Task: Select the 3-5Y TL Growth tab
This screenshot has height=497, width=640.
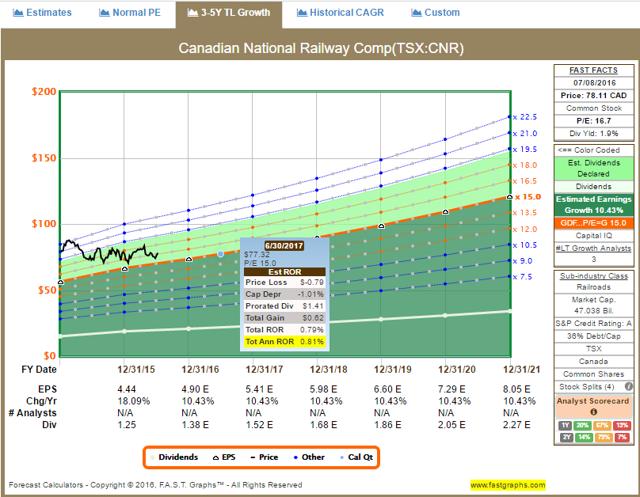Action: pyautogui.click(x=229, y=13)
